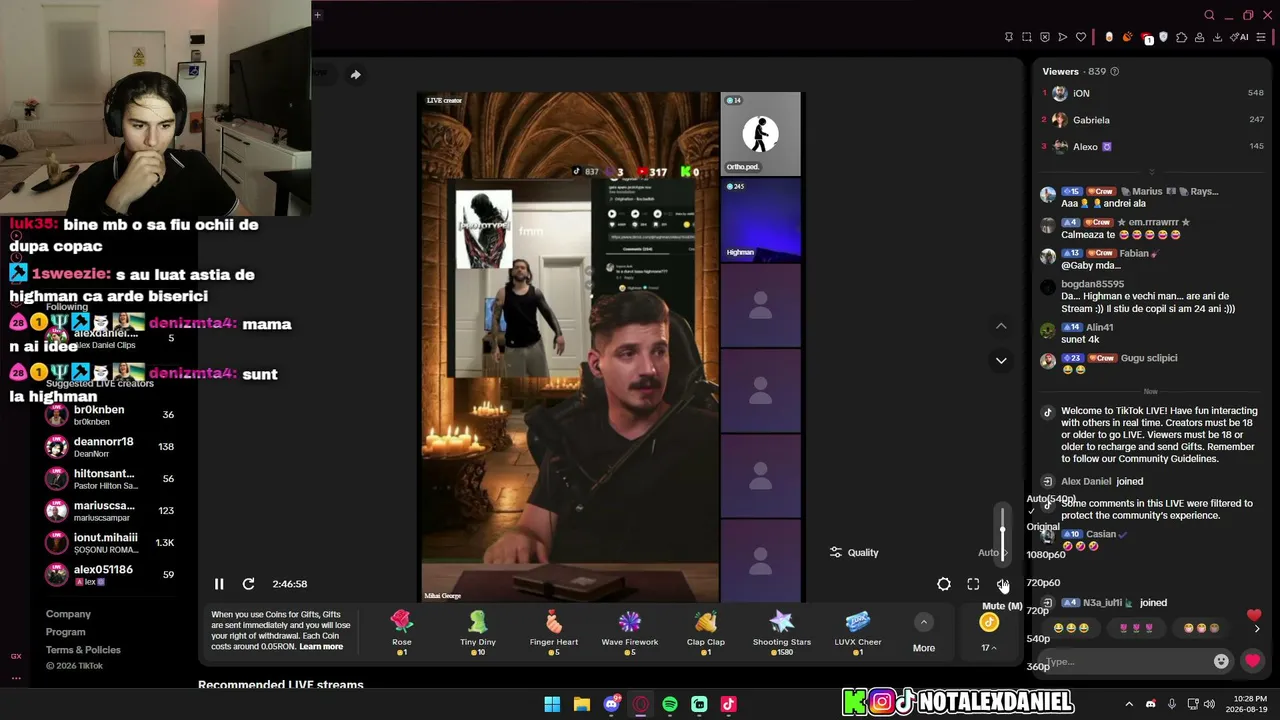
Task: Send a Tiny Diny gift
Action: (x=478, y=632)
